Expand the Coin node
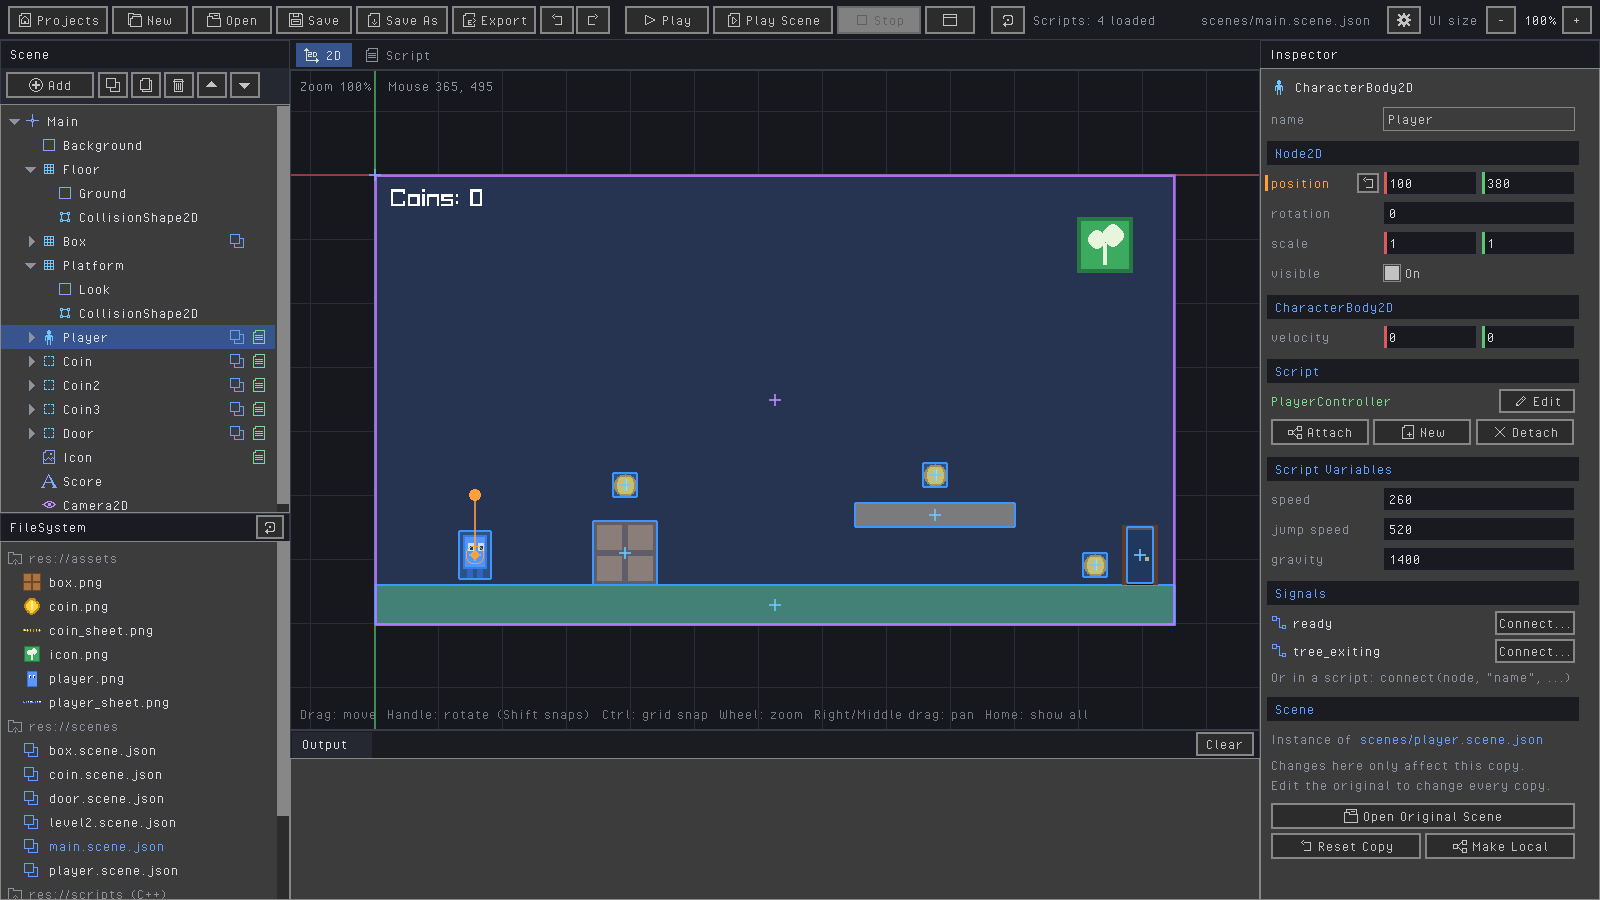The width and height of the screenshot is (1600, 900). coord(31,361)
